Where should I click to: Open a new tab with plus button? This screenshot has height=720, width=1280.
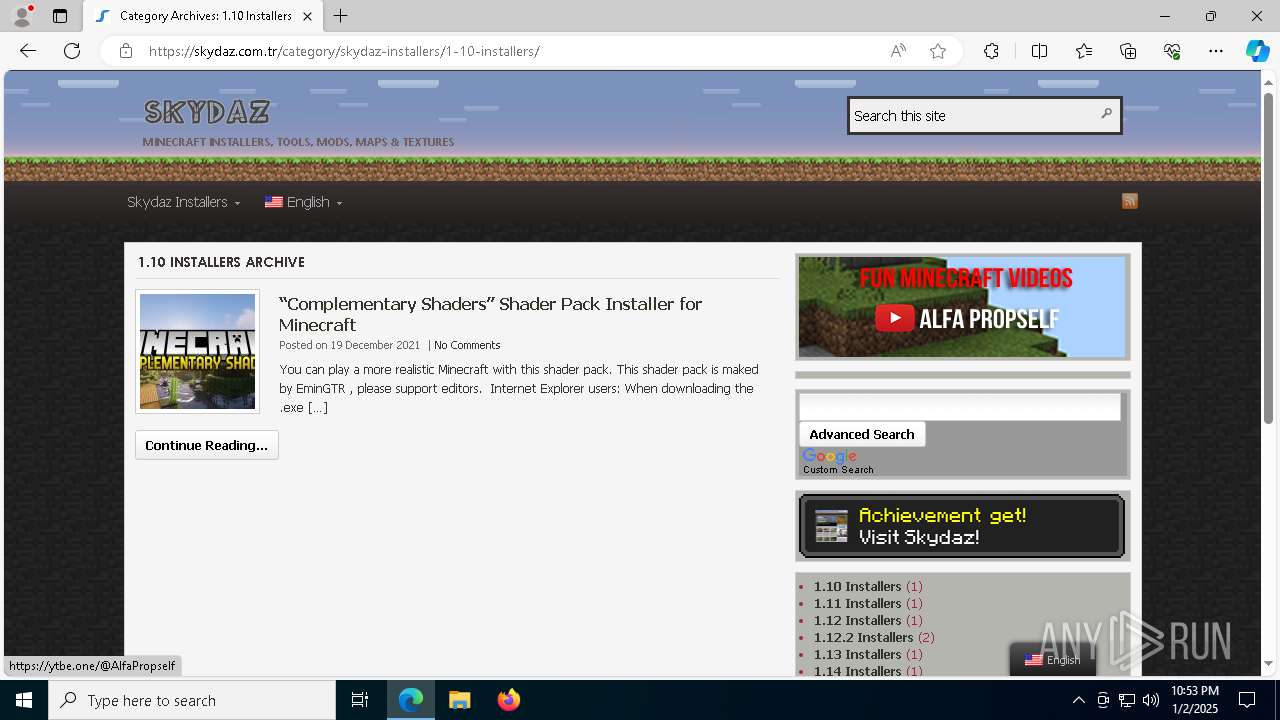[341, 16]
